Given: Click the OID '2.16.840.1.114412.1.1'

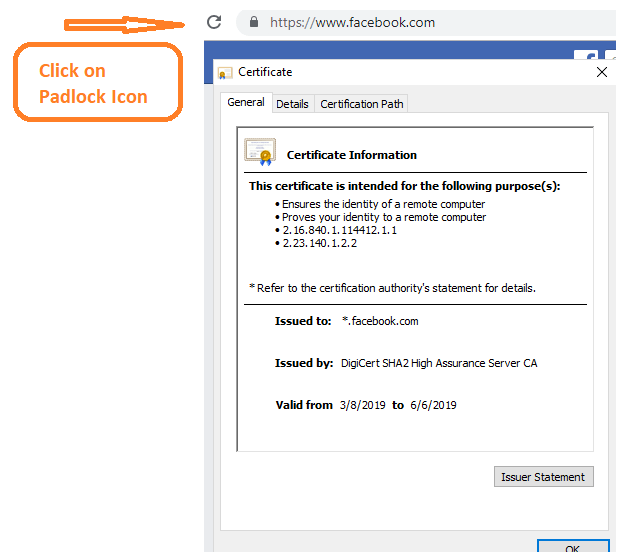Looking at the screenshot, I should click(340, 230).
